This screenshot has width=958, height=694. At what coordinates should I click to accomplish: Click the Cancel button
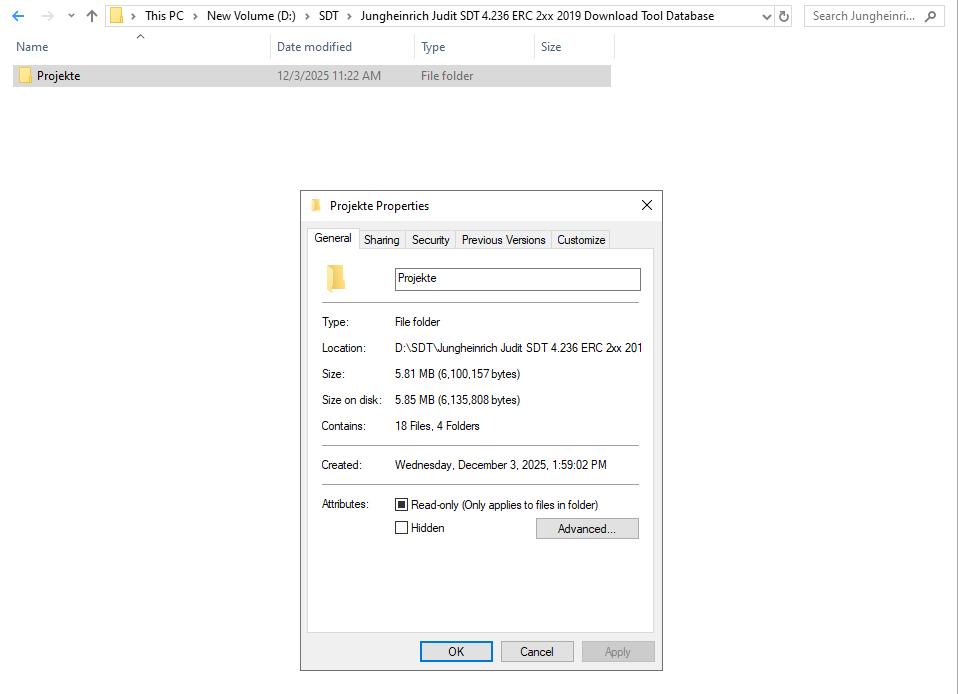point(537,652)
